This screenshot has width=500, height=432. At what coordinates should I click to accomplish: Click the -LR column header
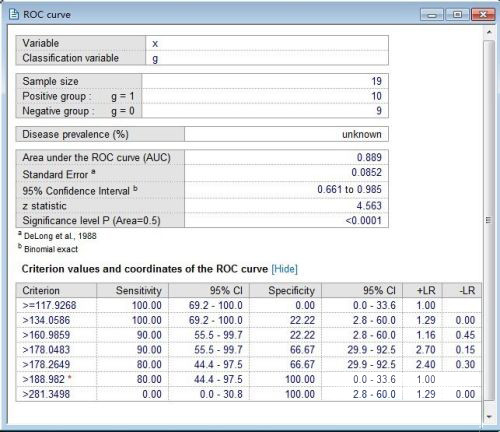pos(462,290)
